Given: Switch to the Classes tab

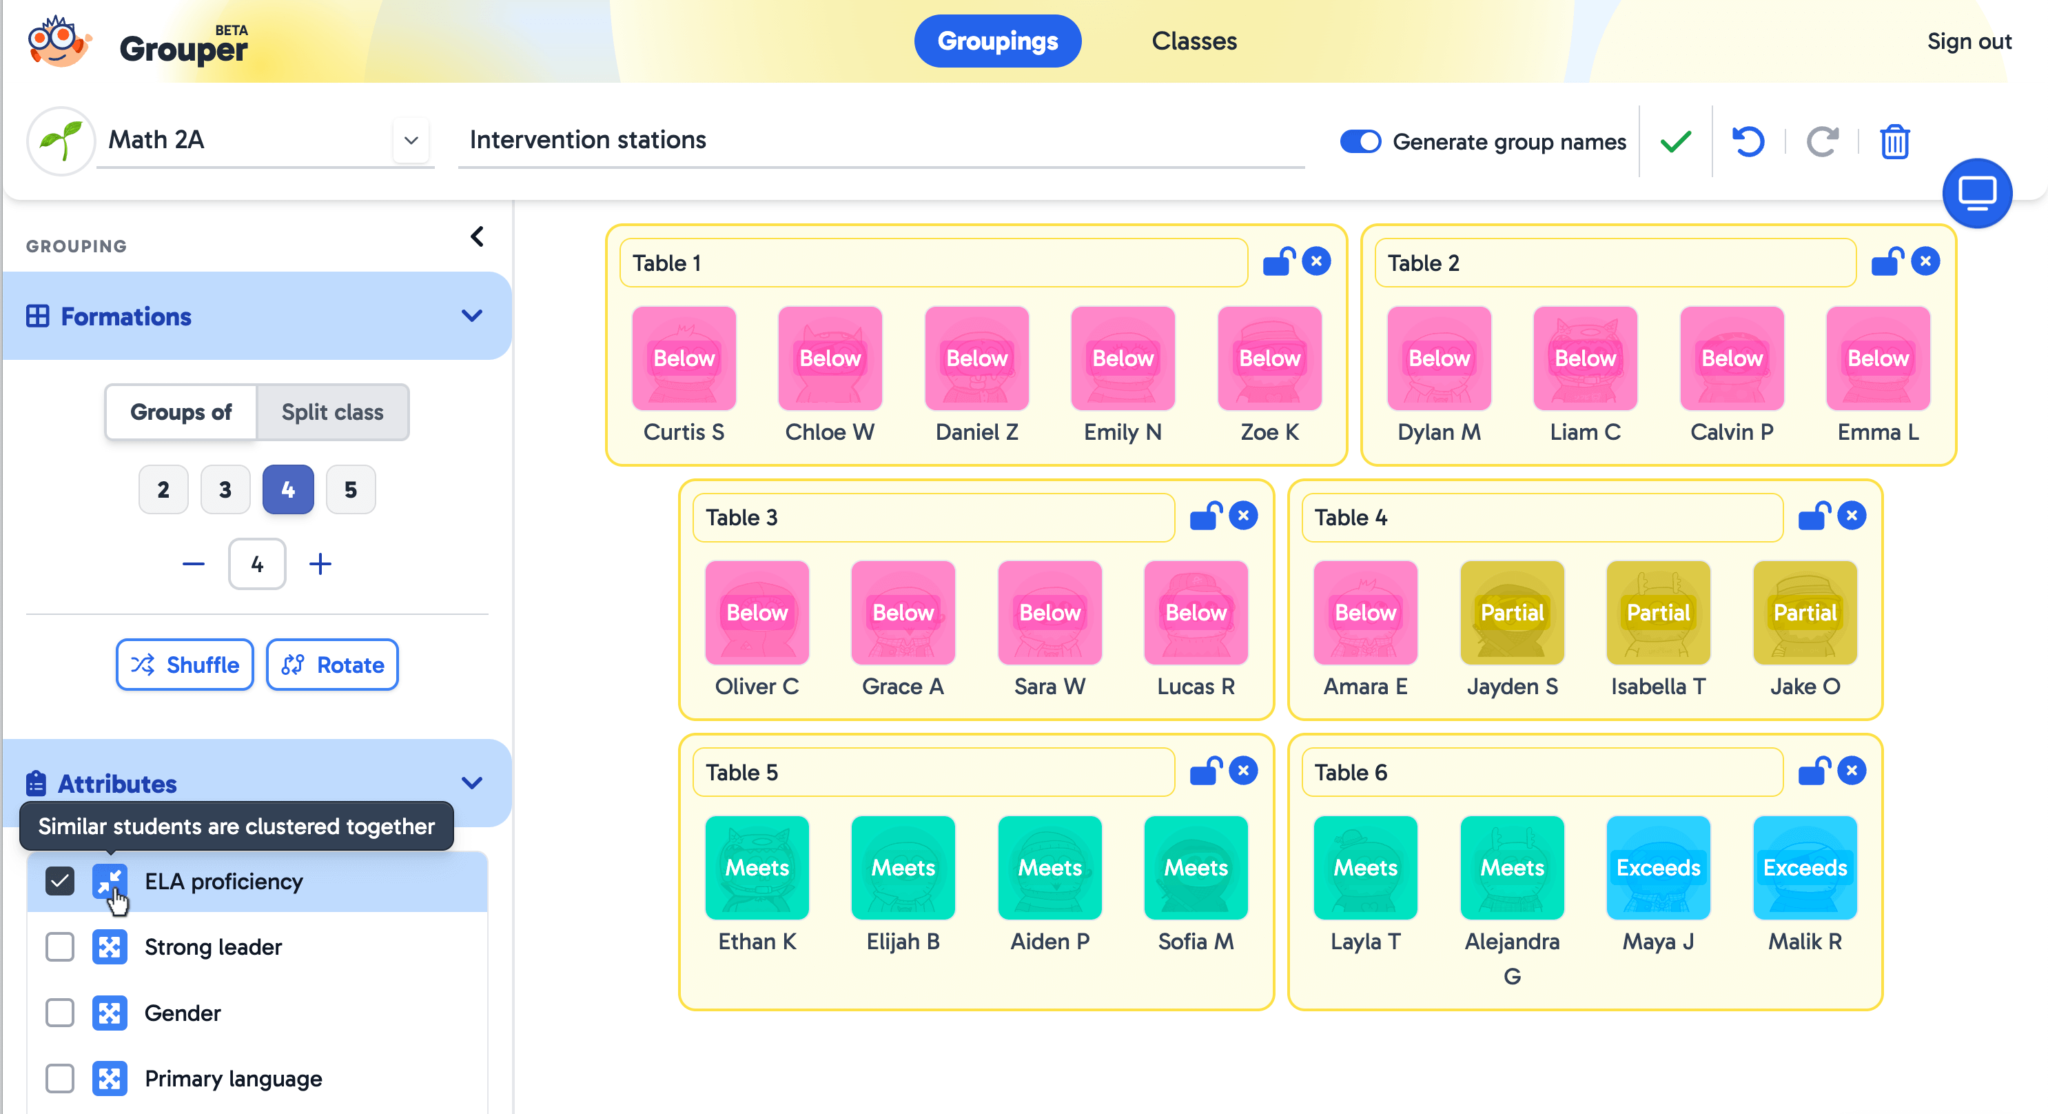Looking at the screenshot, I should tap(1194, 41).
